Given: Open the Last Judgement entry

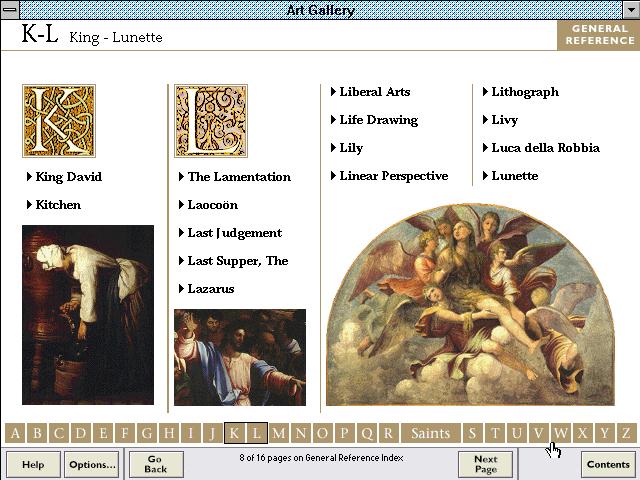Looking at the screenshot, I should (x=231, y=233).
